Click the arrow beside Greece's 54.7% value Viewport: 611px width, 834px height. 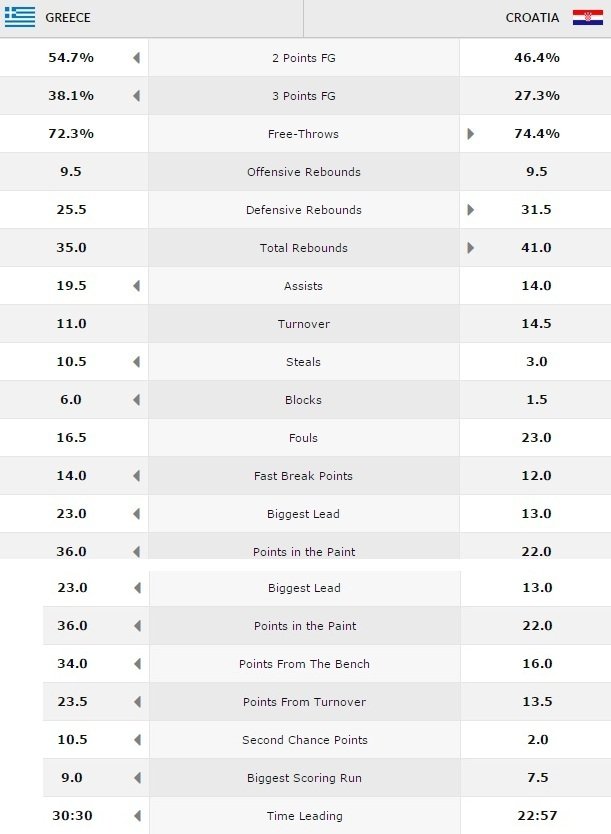pos(137,57)
